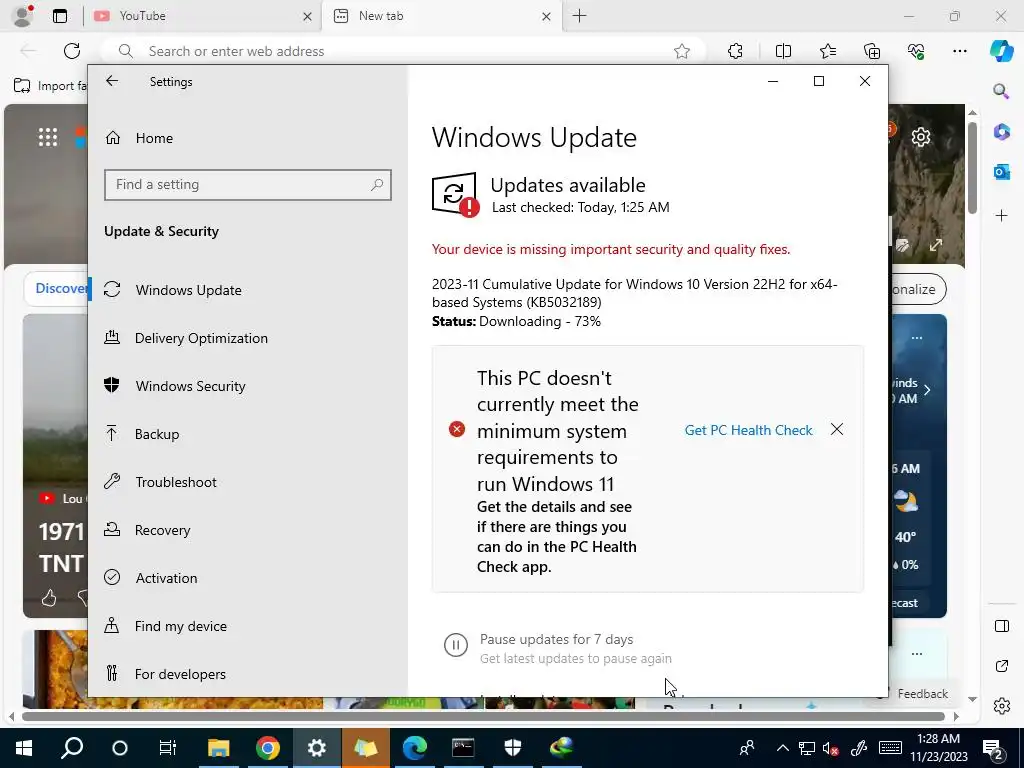Open Edge Collections icon
The height and width of the screenshot is (768, 1024).
point(872,51)
